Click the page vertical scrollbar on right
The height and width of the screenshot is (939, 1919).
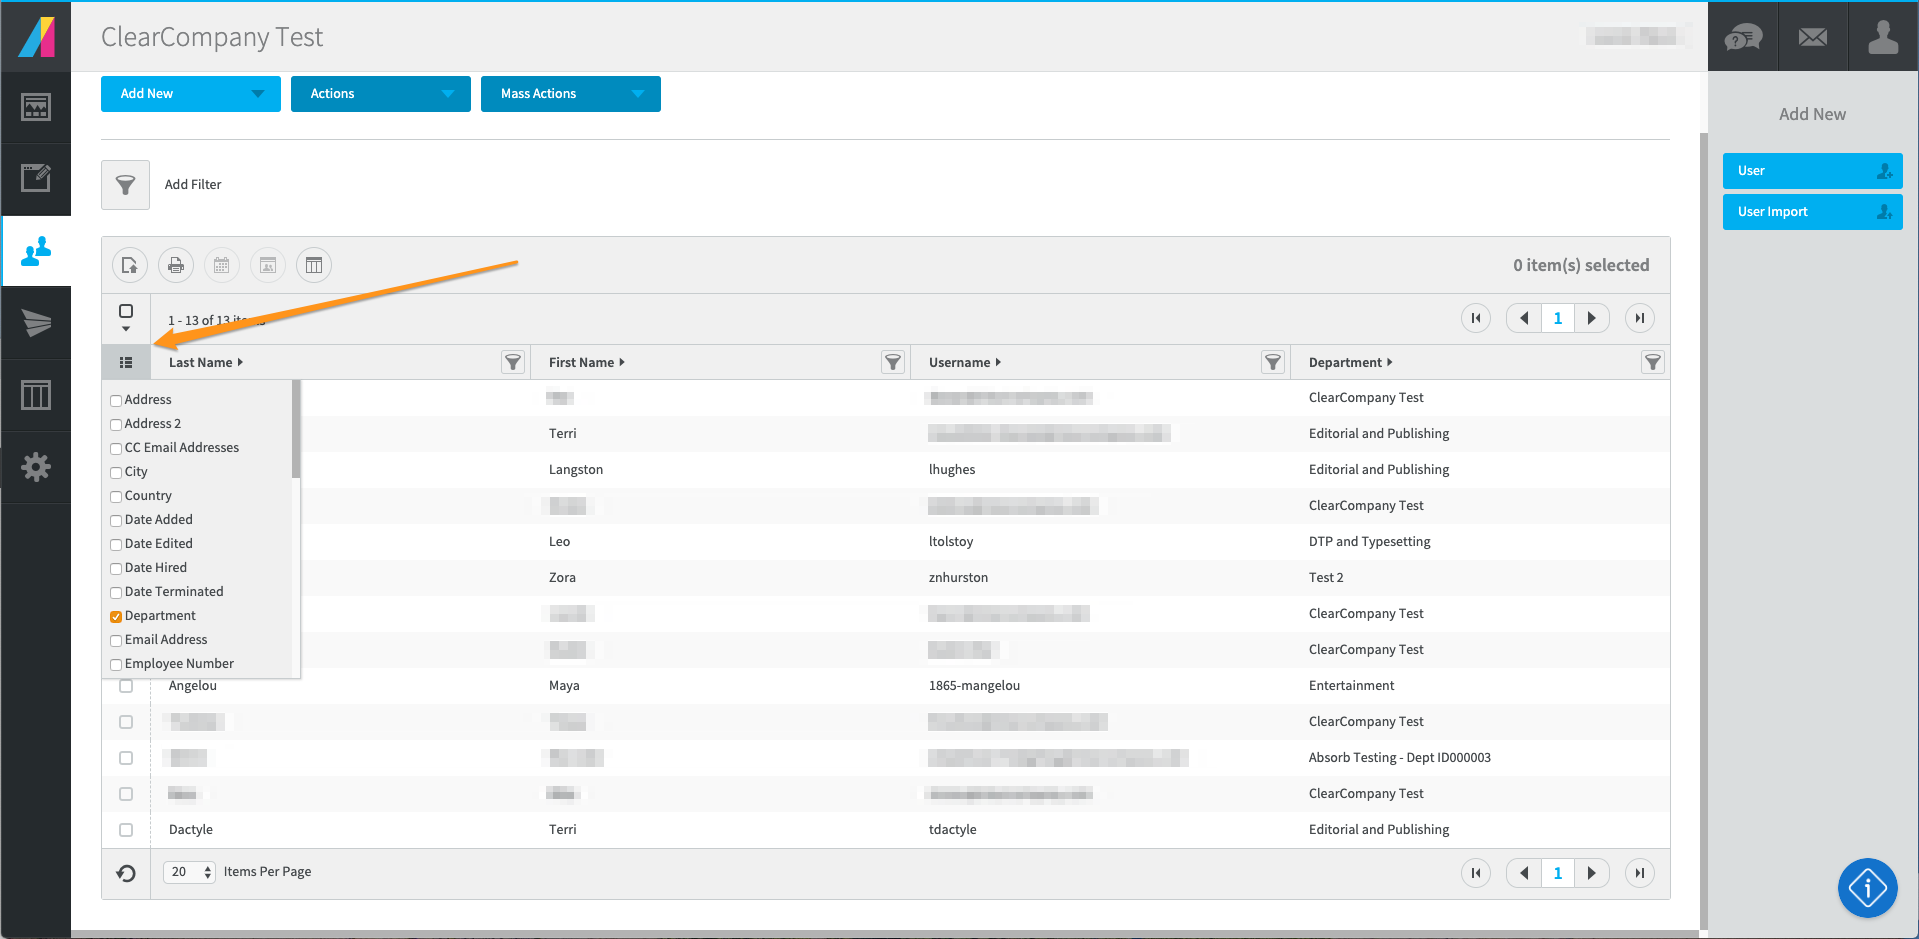(1703, 530)
